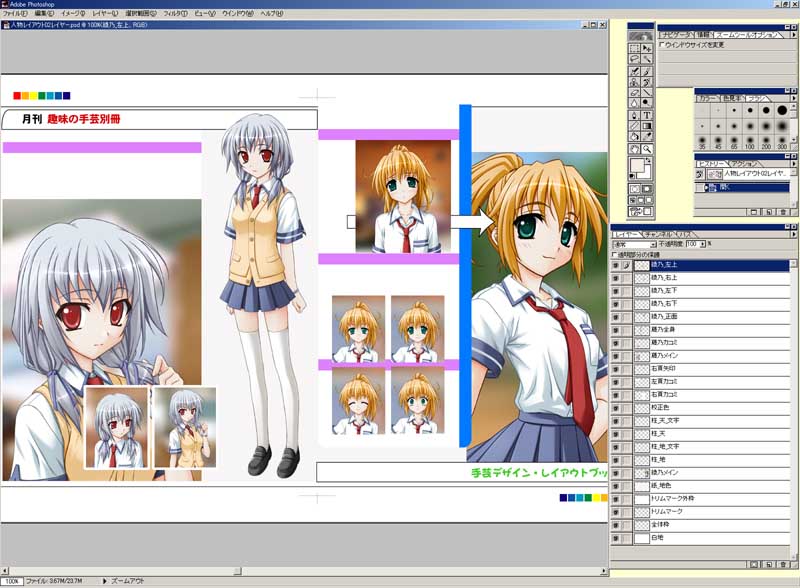Select the Paint Bucket tool

634,137
